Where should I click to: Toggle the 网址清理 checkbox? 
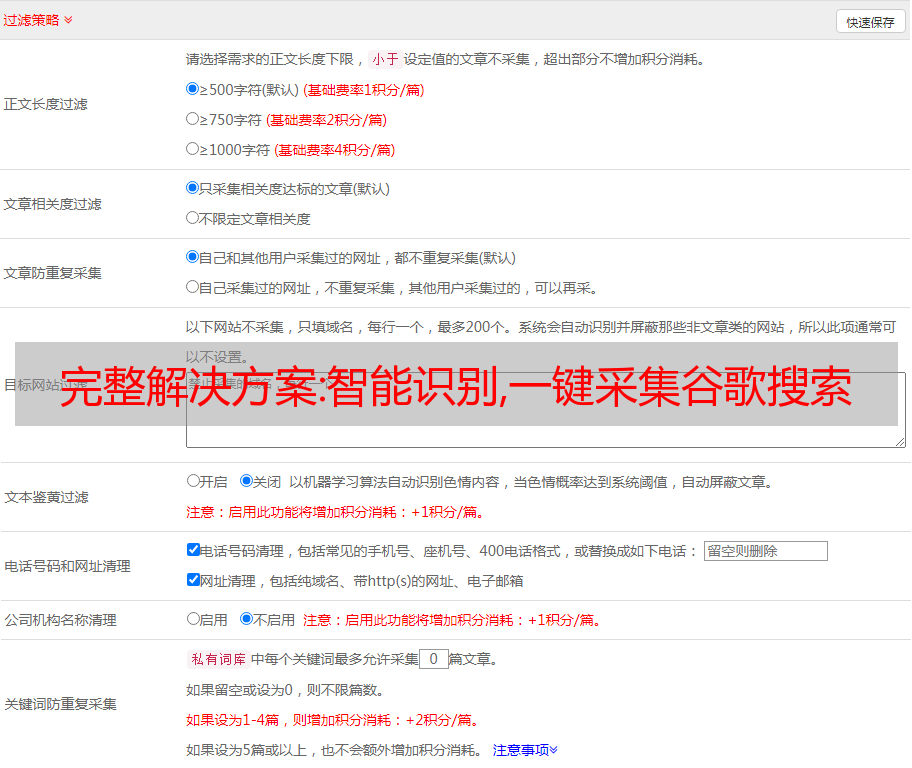193,580
